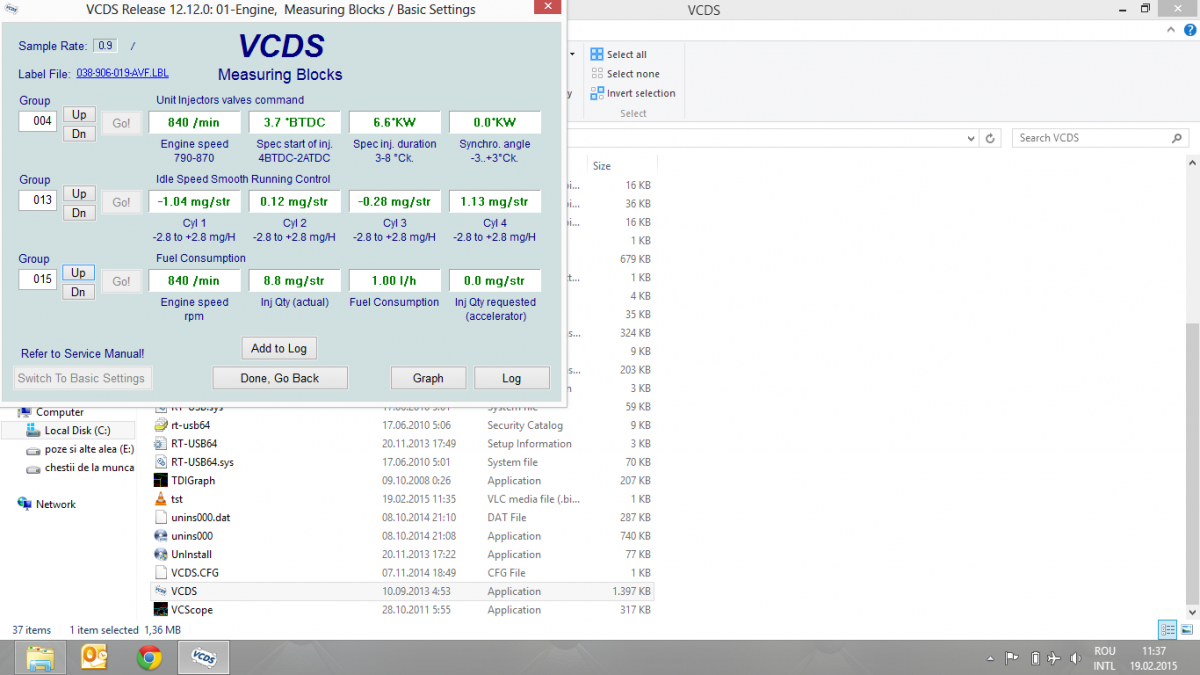
Task: Open label file 038-906-019-AVF.LBL link
Action: coord(123,74)
